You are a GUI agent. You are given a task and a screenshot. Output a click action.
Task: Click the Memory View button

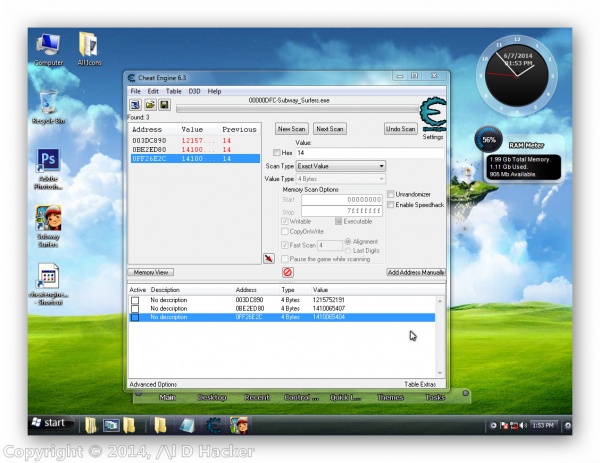[151, 272]
